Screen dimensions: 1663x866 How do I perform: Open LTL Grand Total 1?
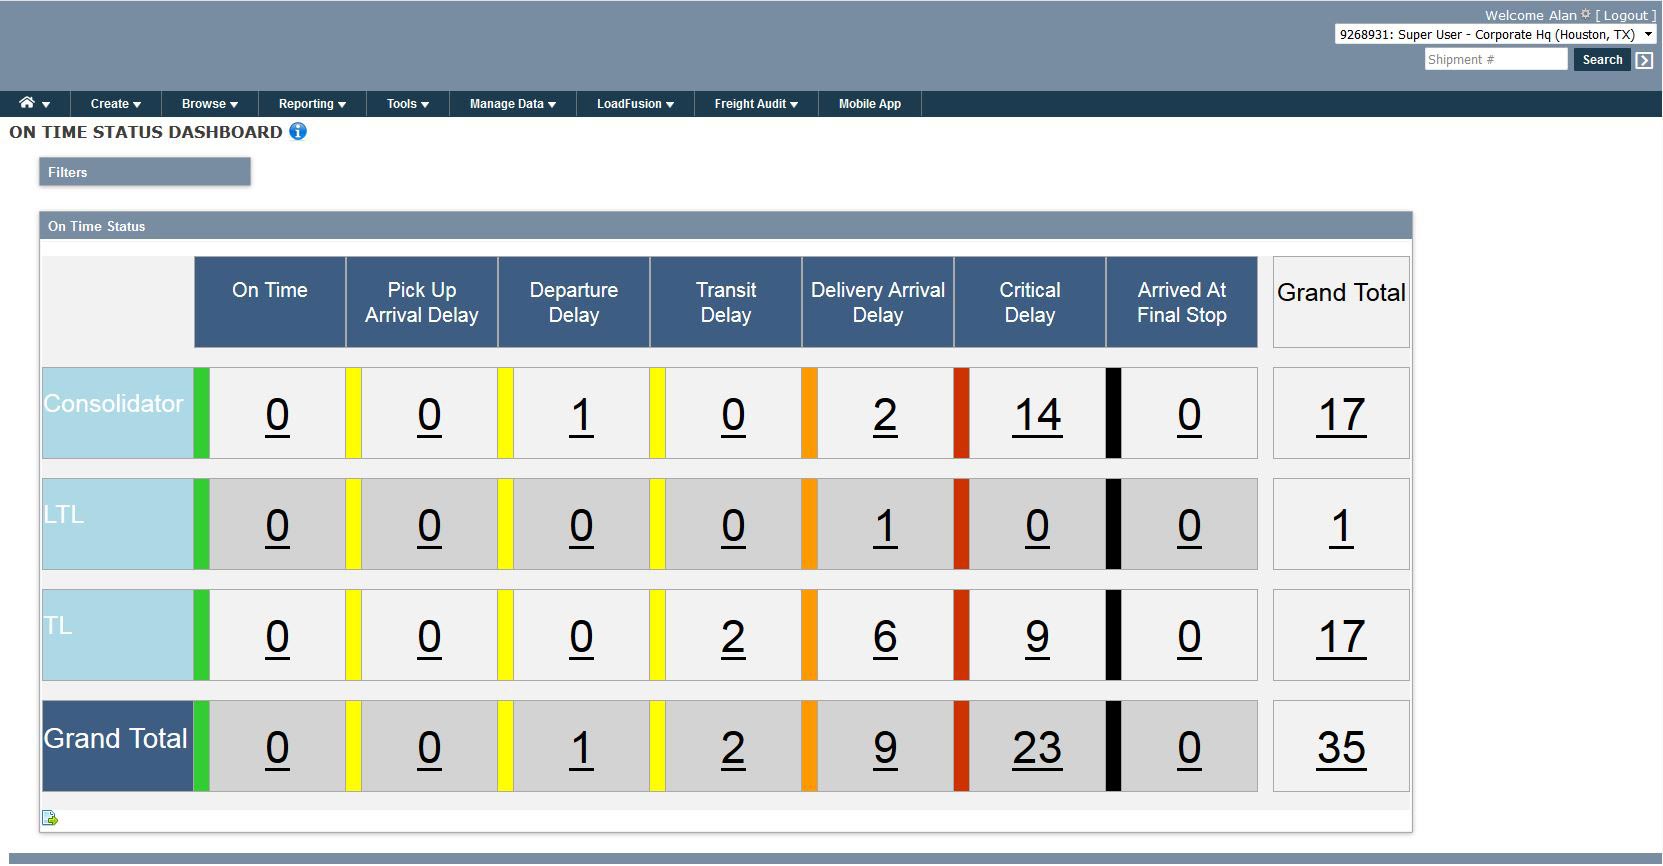[1341, 526]
